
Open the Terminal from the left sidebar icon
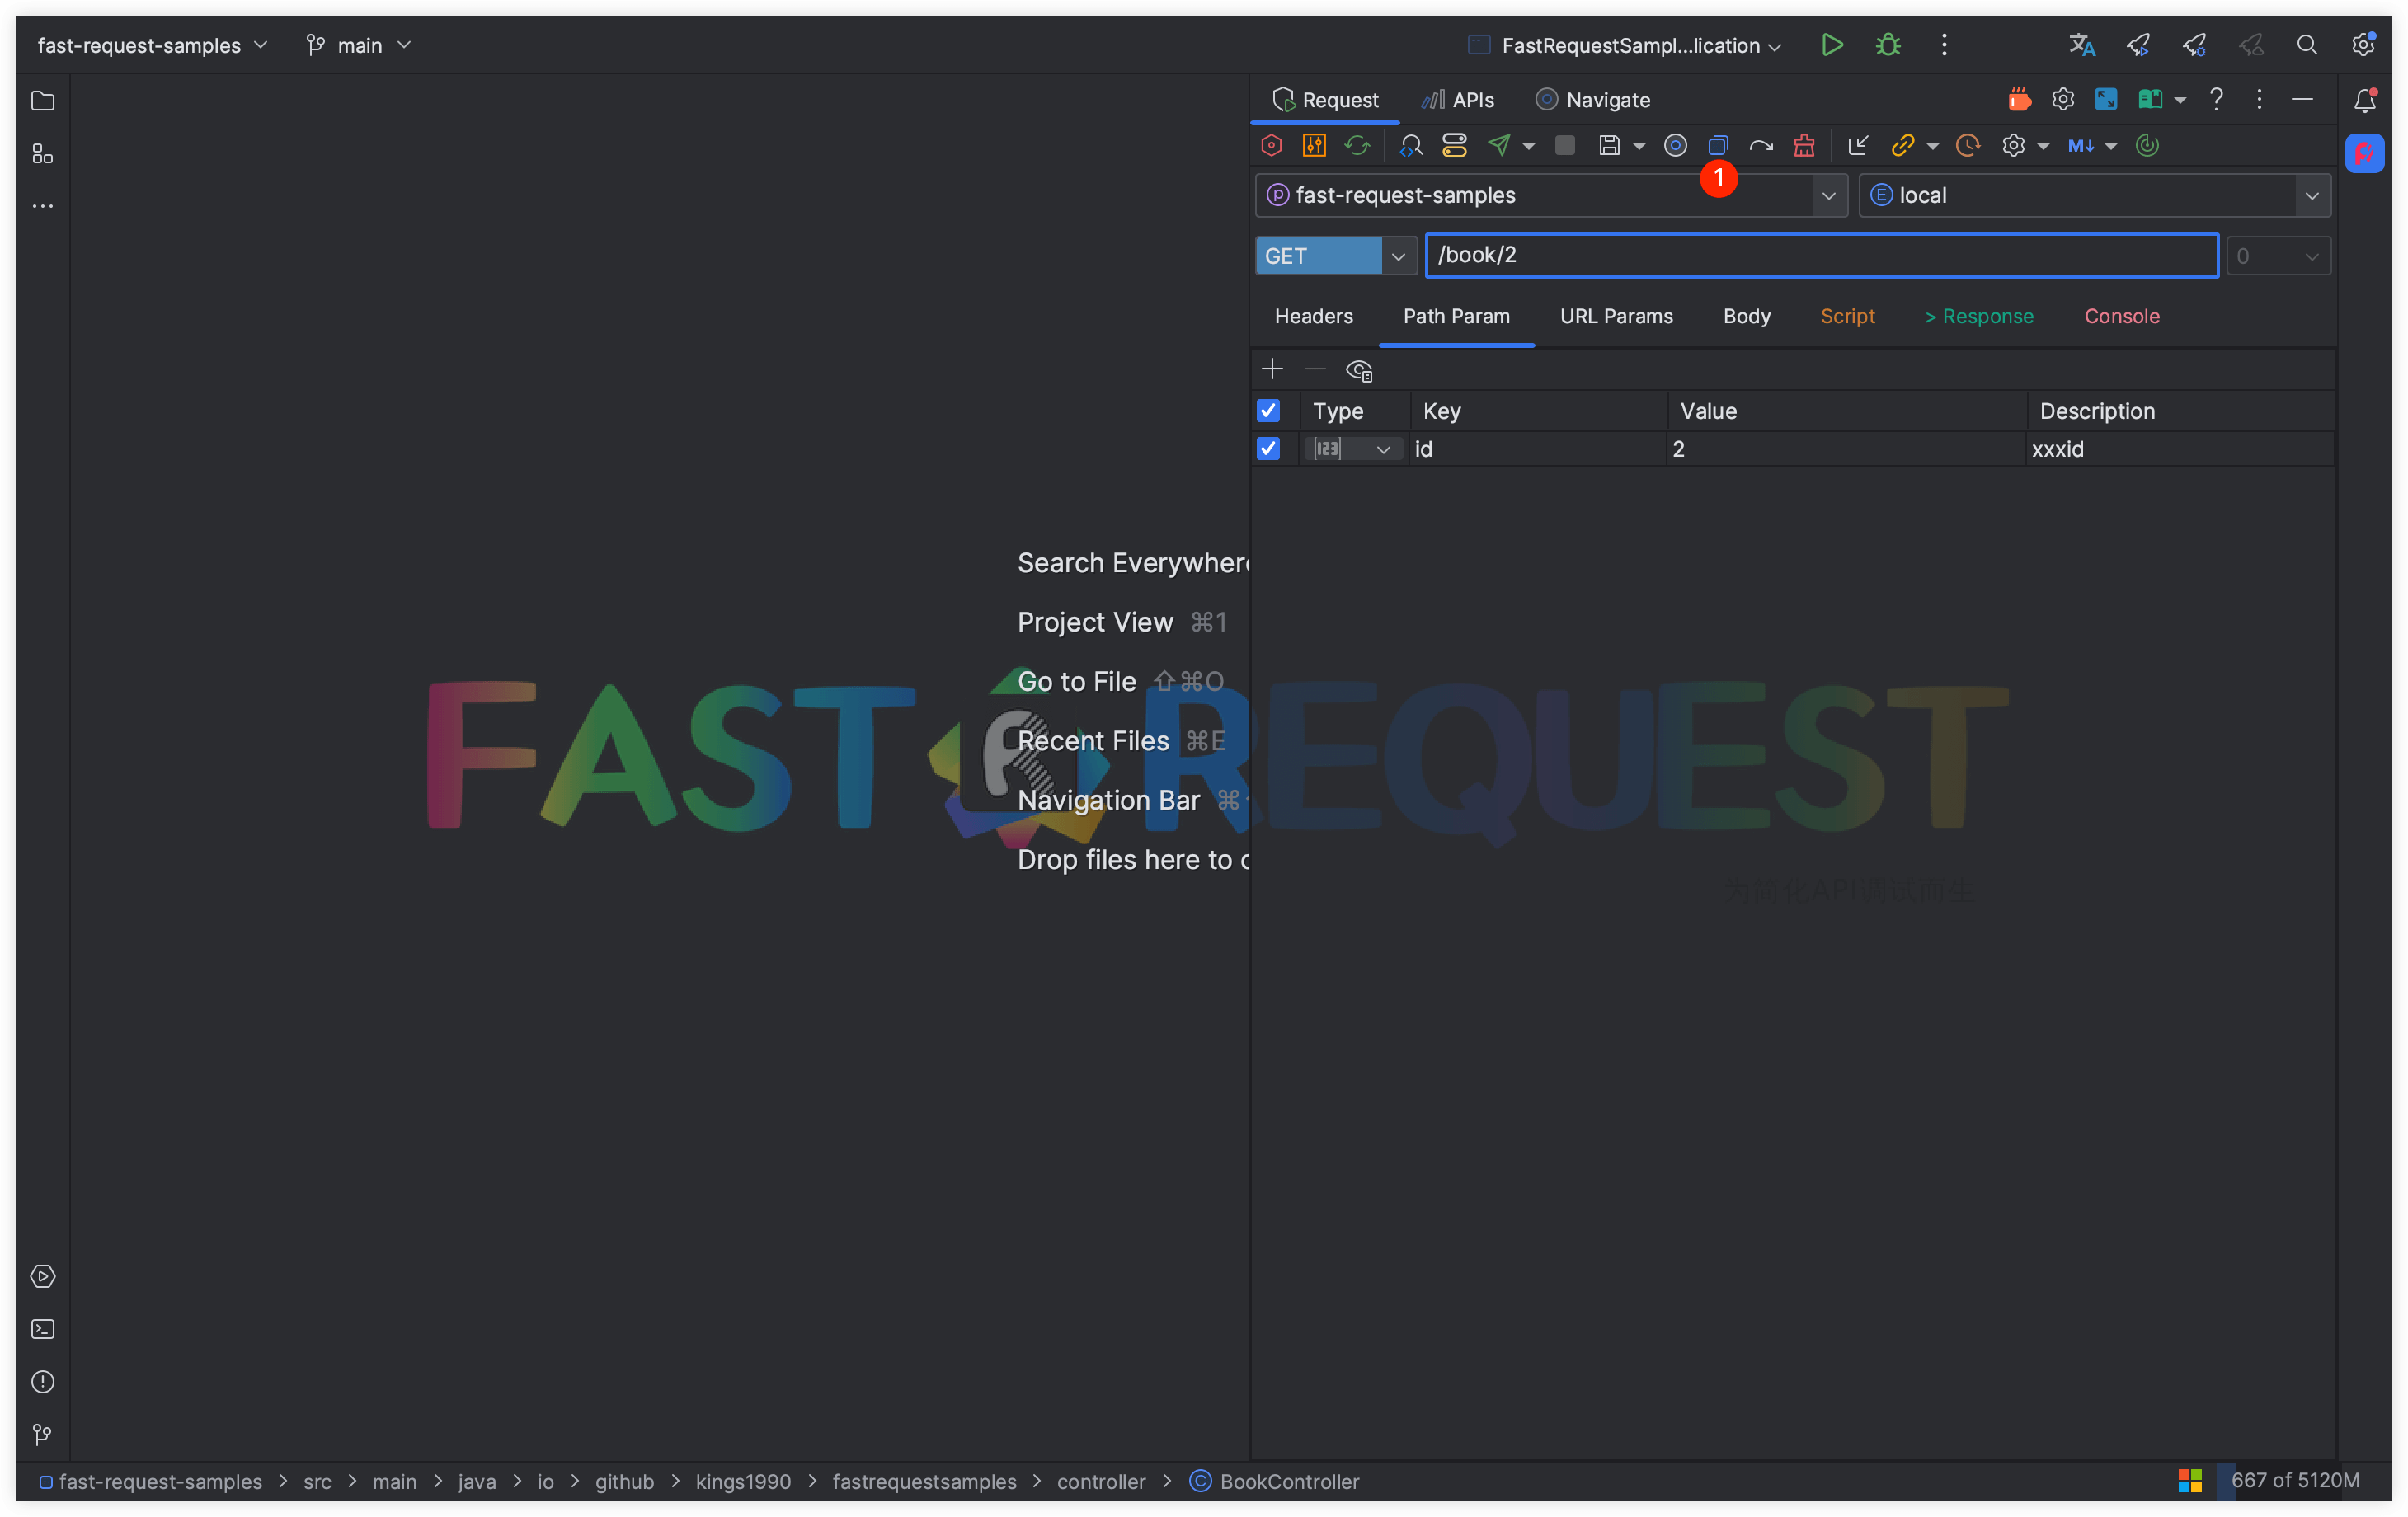(x=43, y=1328)
